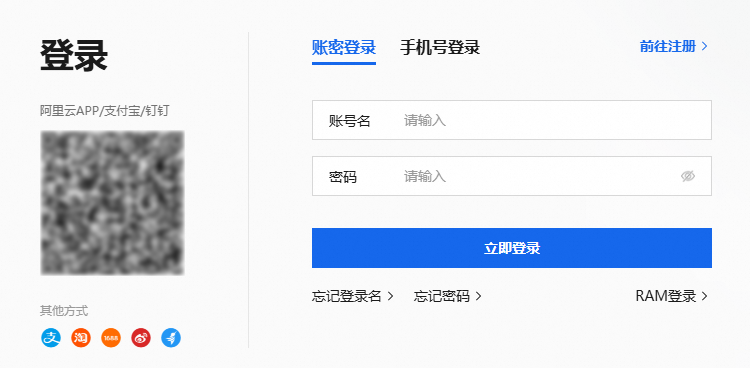Image resolution: width=750 pixels, height=368 pixels.
Task: Click the blurred QR code image
Action: point(112,203)
